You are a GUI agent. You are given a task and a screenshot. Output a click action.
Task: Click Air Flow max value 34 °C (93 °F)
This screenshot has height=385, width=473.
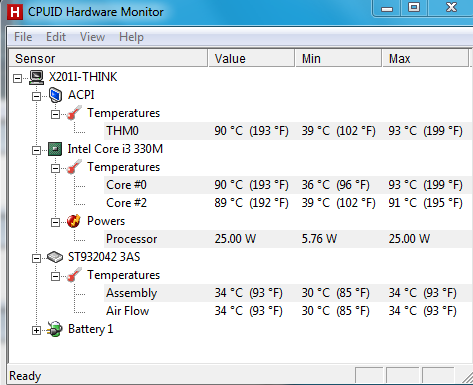point(422,311)
